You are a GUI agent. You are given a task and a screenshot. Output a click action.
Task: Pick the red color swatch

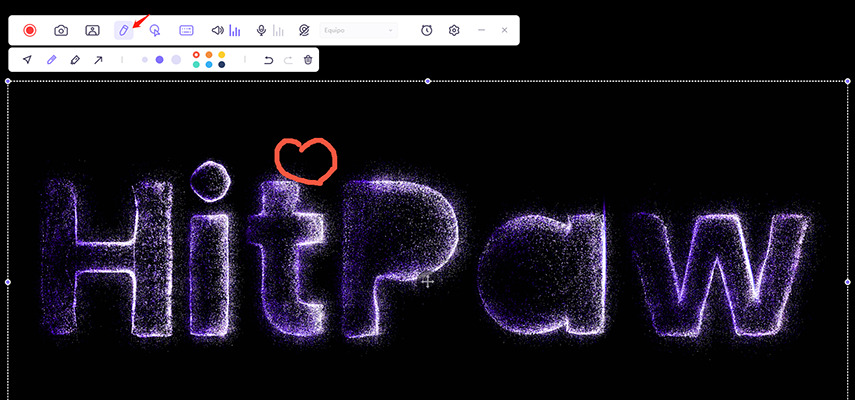coord(196,54)
